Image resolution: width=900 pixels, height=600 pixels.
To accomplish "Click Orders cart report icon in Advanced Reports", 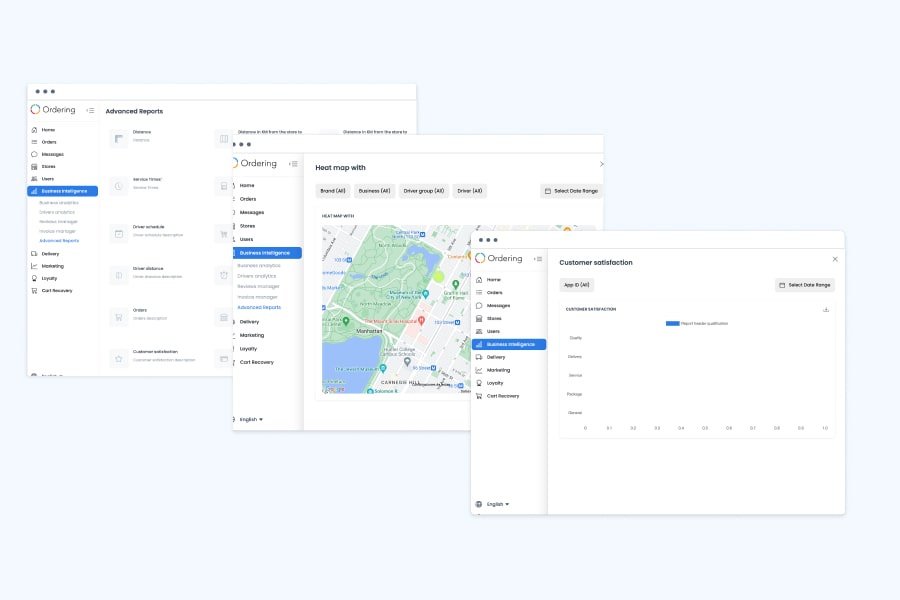I will [x=119, y=317].
